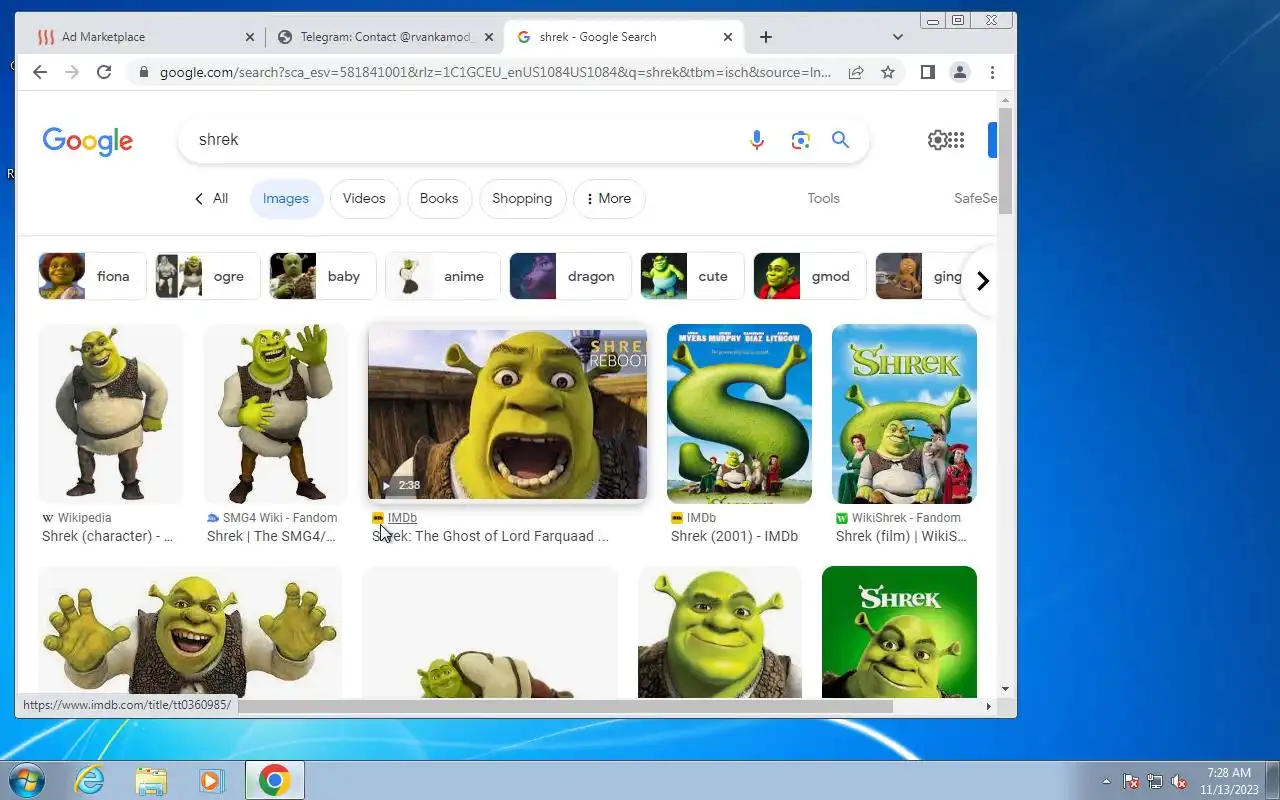This screenshot has height=800, width=1280.
Task: Reload the page with refresh icon
Action: 104,72
